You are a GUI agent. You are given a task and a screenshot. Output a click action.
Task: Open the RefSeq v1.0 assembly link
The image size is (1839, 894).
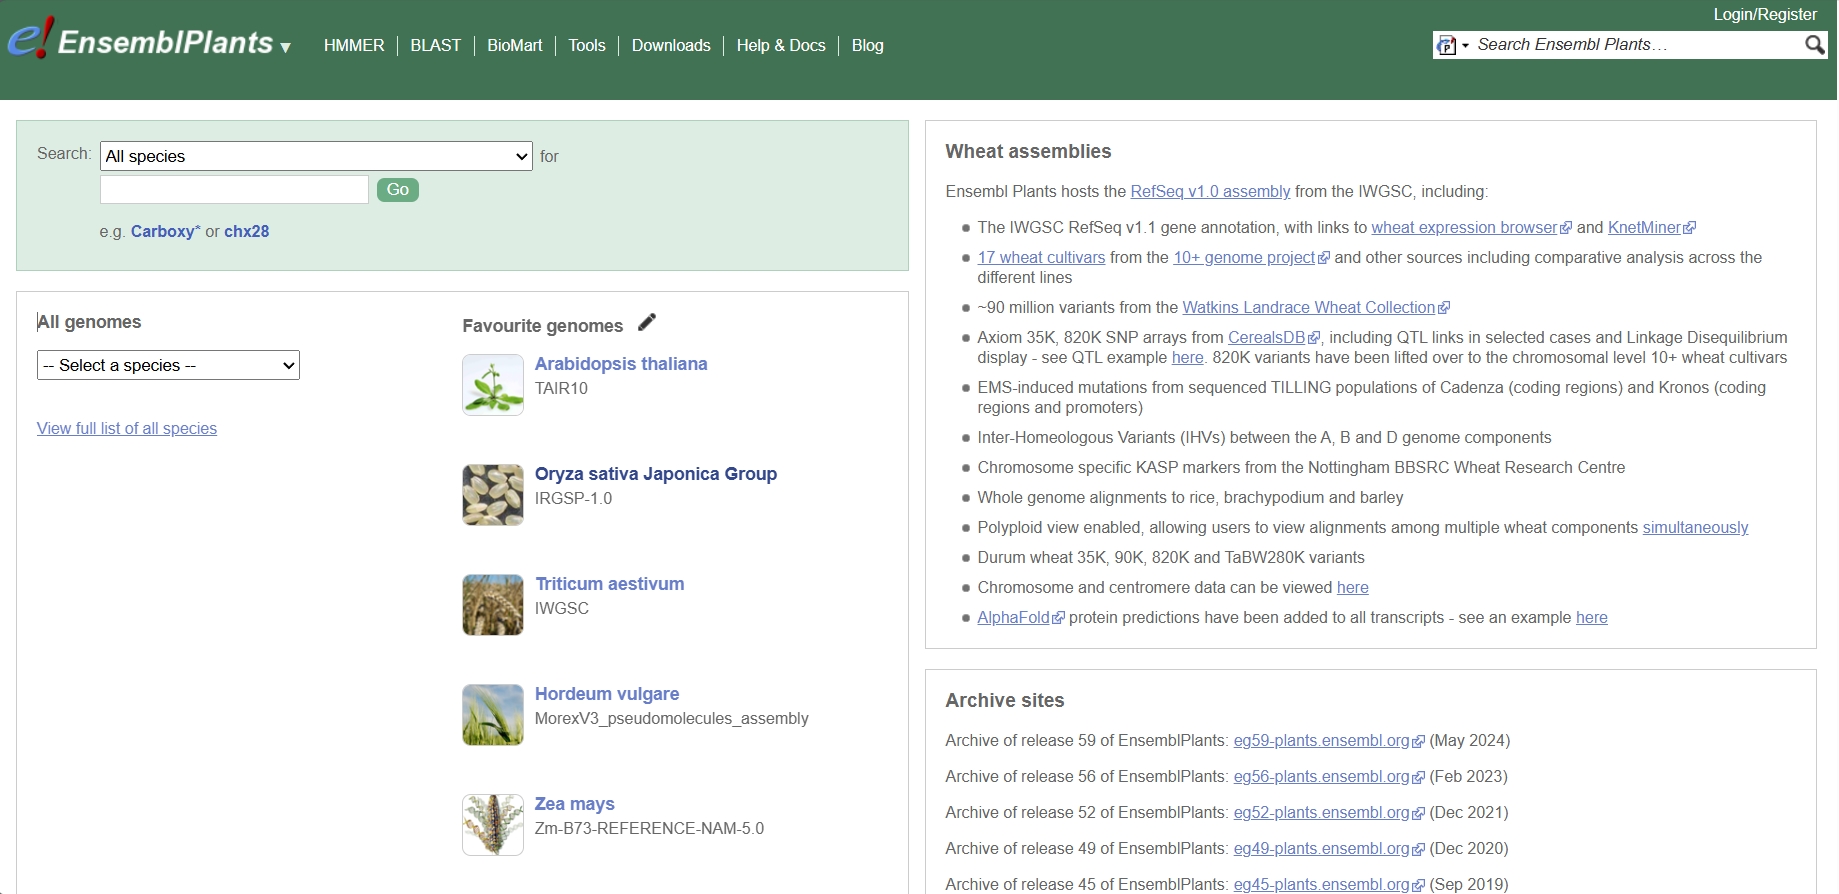point(1210,191)
